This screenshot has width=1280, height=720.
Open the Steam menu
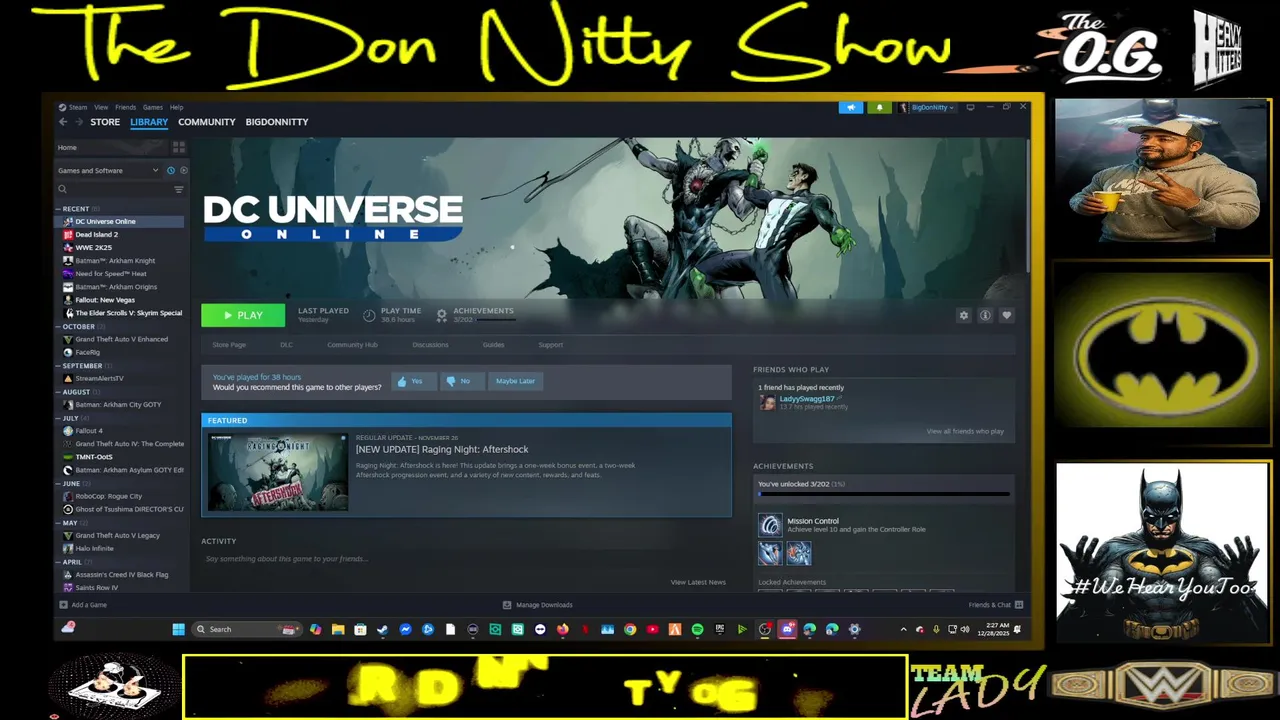tap(77, 107)
